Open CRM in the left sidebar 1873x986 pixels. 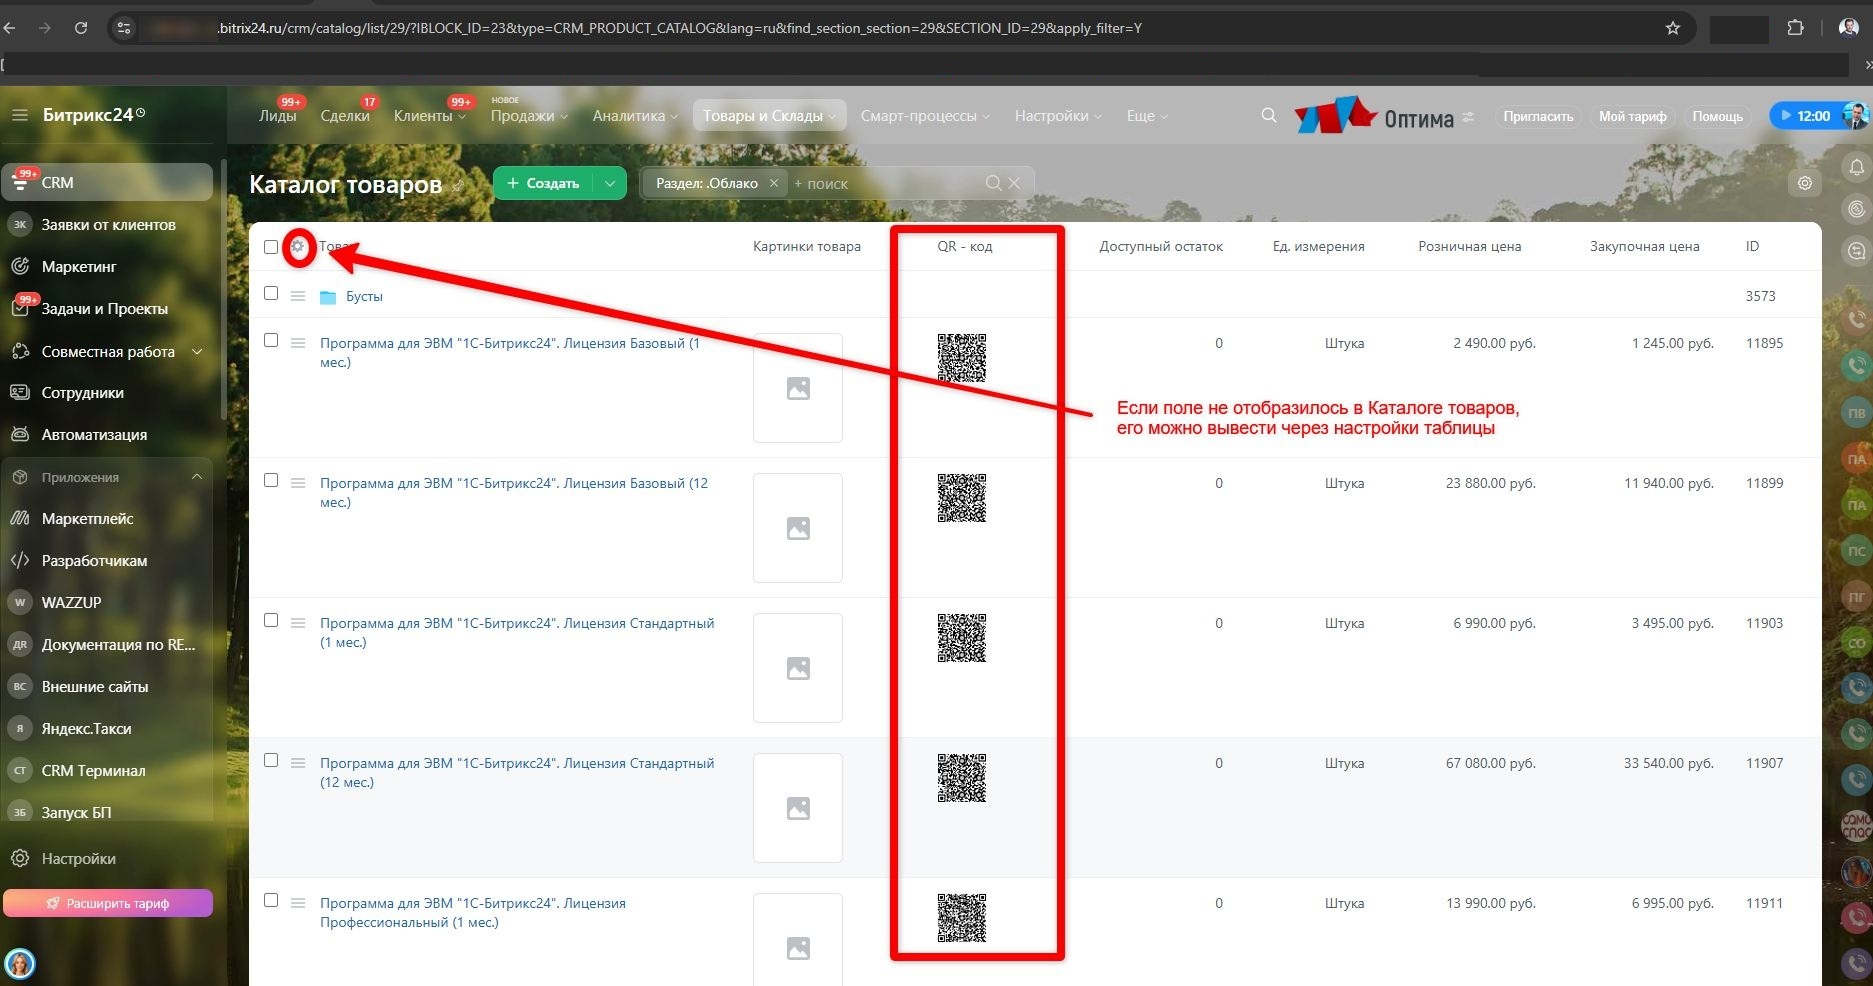click(107, 182)
